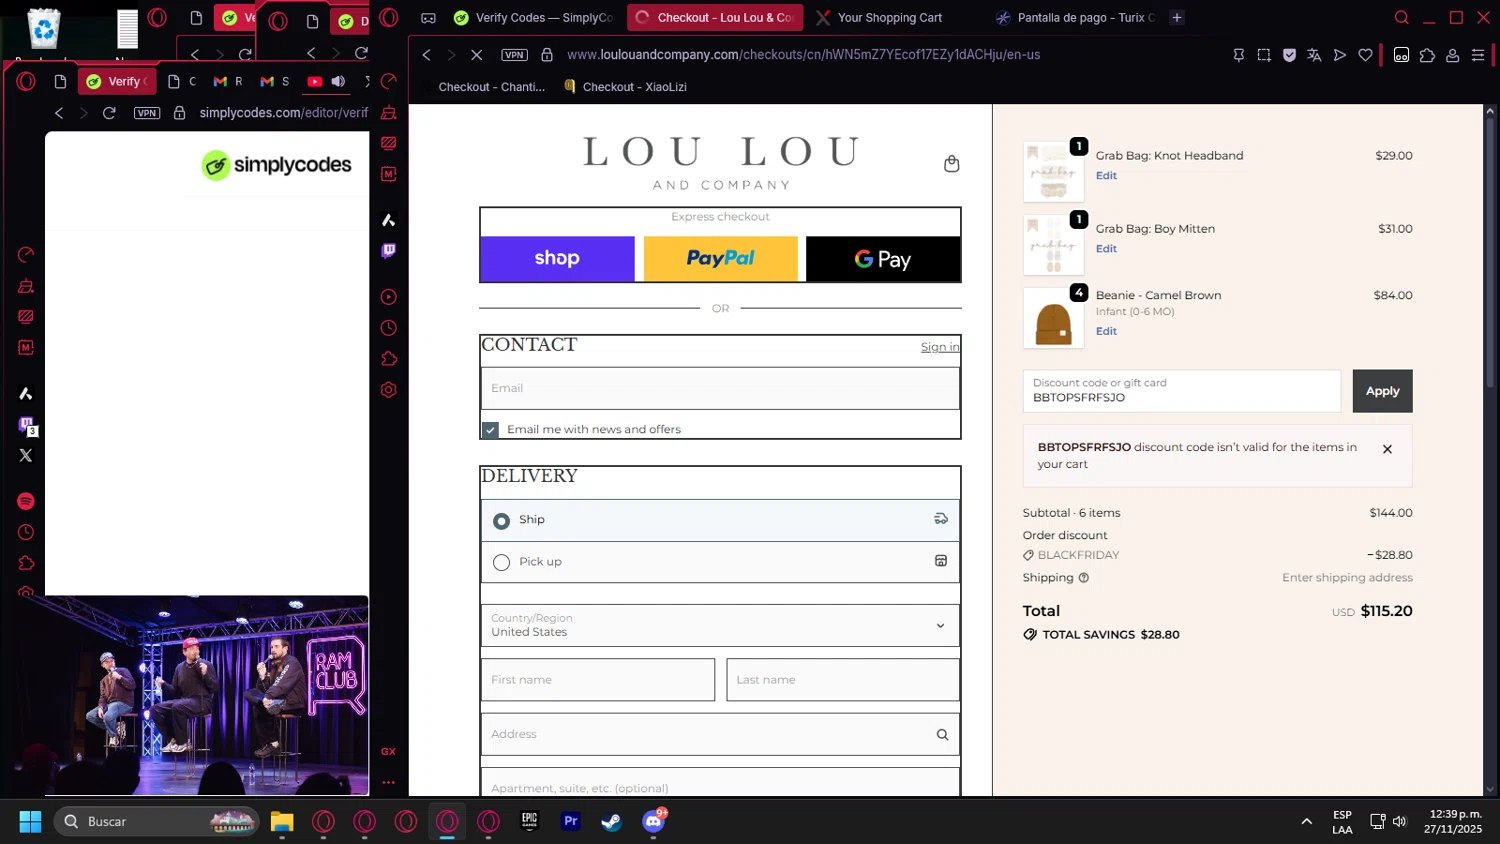Open the profile account icon in toolbar

click(x=1452, y=55)
